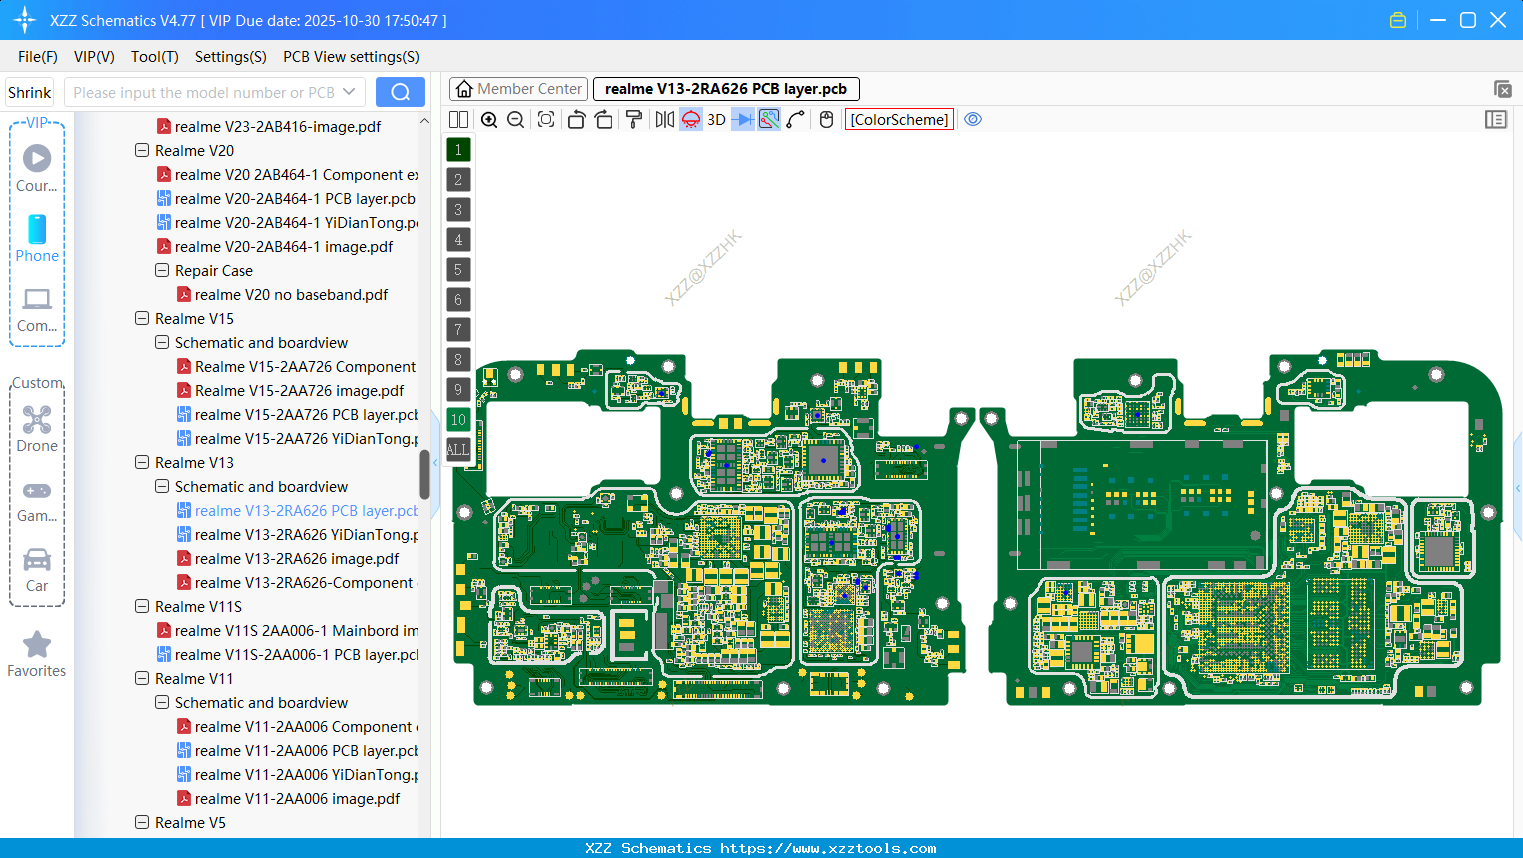Open the model search dropdown arrow

coord(351,90)
